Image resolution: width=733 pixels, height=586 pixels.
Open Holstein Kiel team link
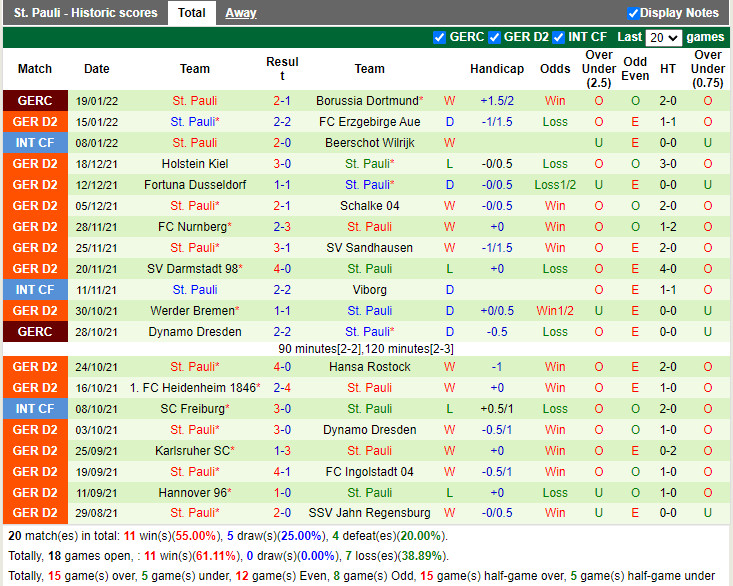click(195, 164)
